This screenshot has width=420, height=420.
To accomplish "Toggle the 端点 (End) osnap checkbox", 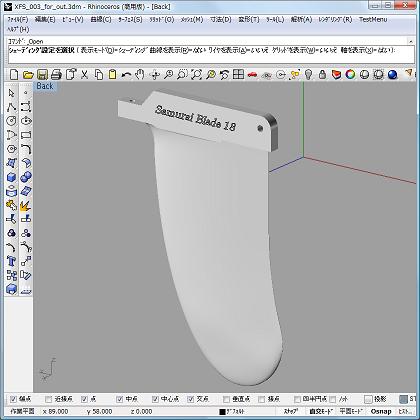I will point(14,399).
